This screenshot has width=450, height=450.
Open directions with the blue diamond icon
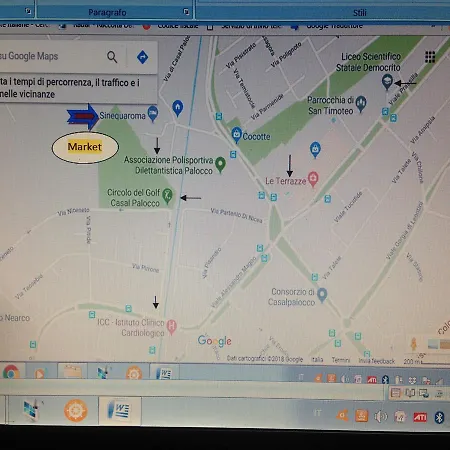pyautogui.click(x=143, y=57)
